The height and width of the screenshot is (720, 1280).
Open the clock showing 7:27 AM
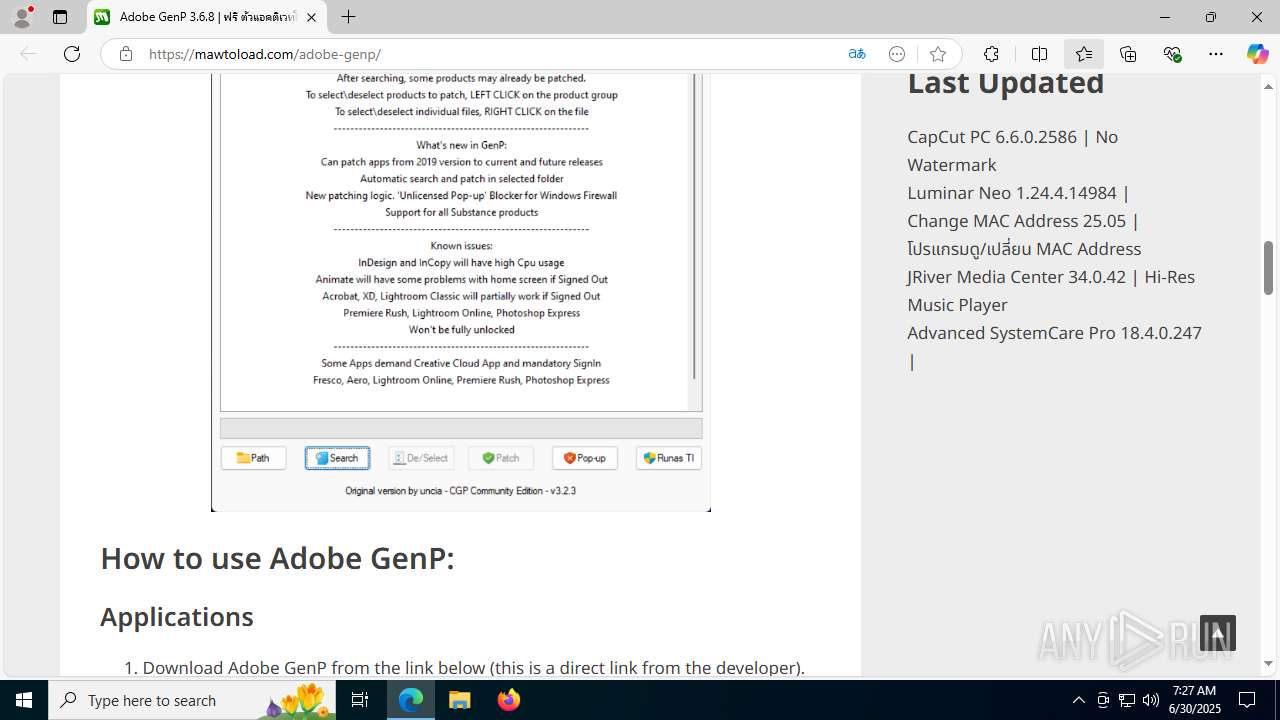[x=1194, y=700]
